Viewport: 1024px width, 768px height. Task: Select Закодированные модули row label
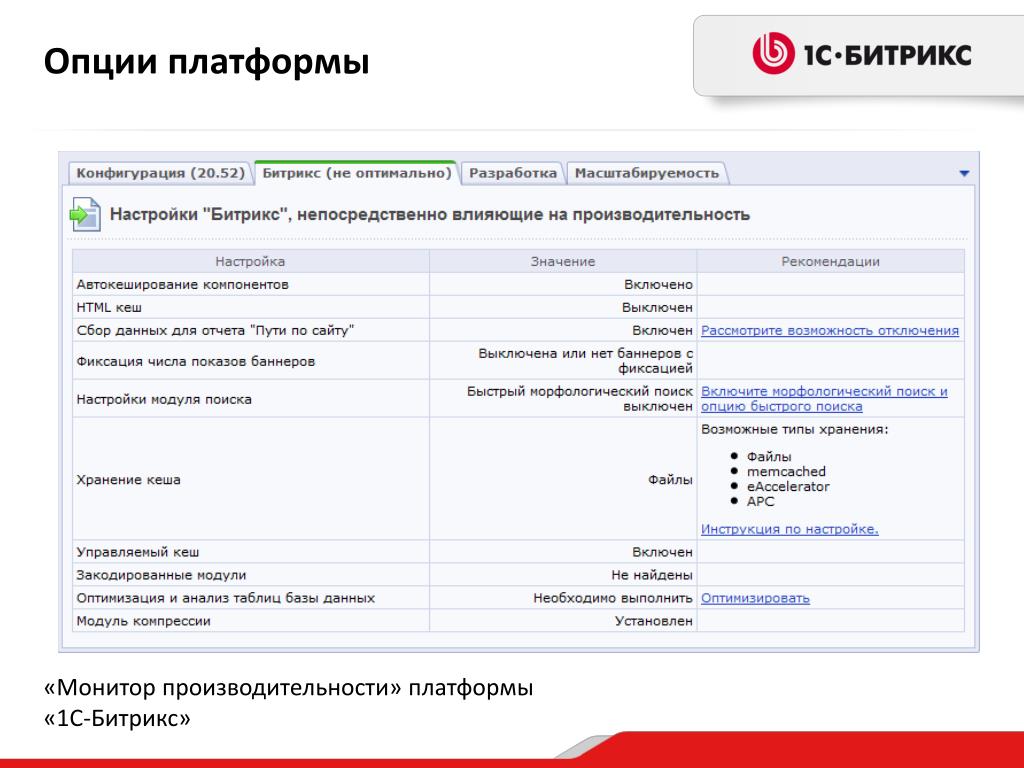[161, 575]
